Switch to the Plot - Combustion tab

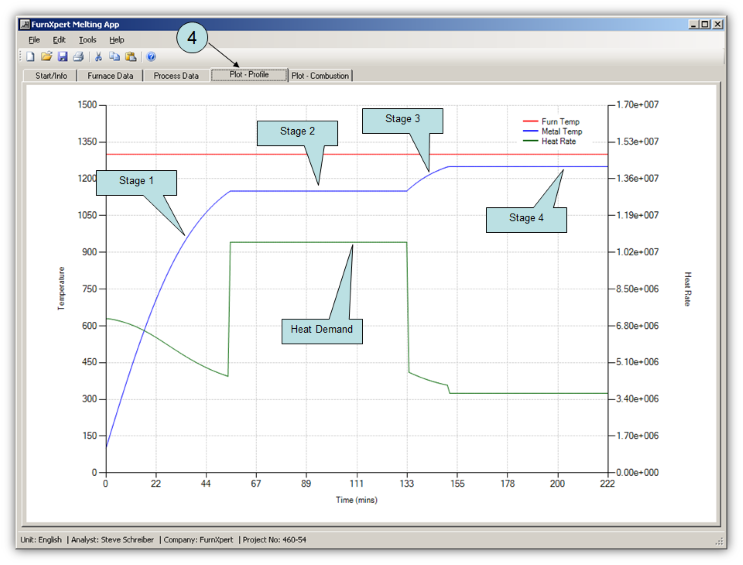click(320, 76)
